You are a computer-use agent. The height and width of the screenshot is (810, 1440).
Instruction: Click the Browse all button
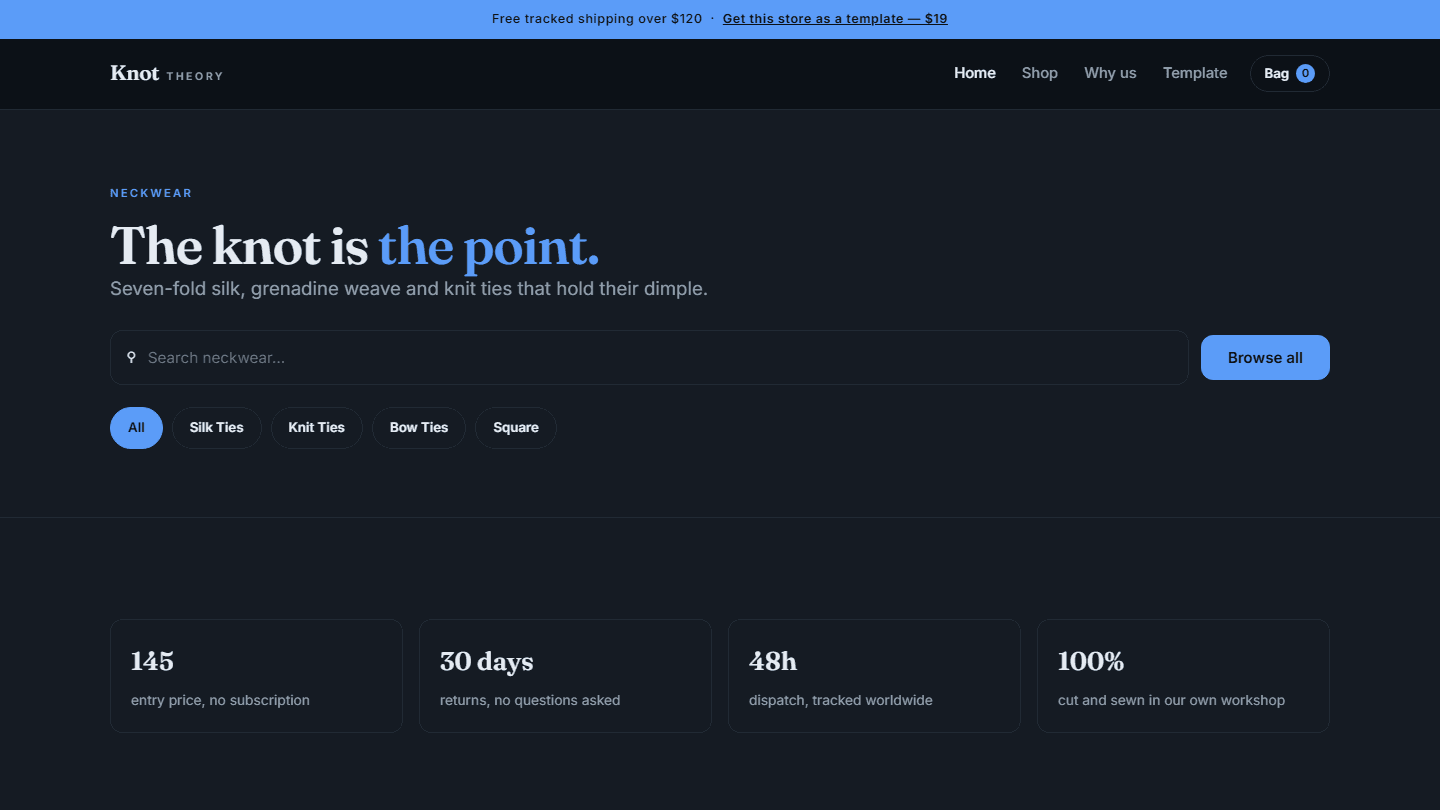(1265, 357)
